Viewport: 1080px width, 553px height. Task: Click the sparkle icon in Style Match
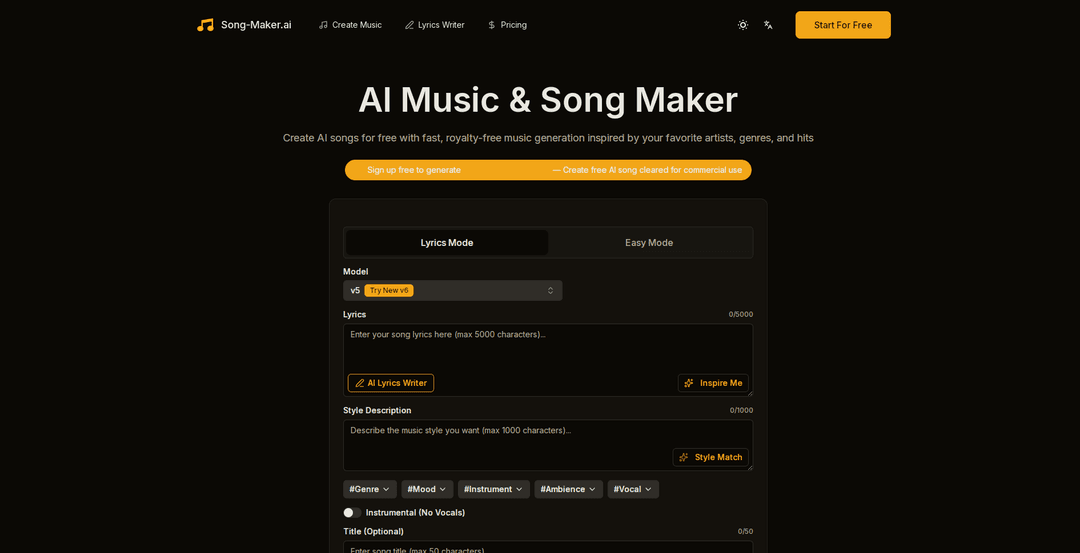pyautogui.click(x=684, y=457)
